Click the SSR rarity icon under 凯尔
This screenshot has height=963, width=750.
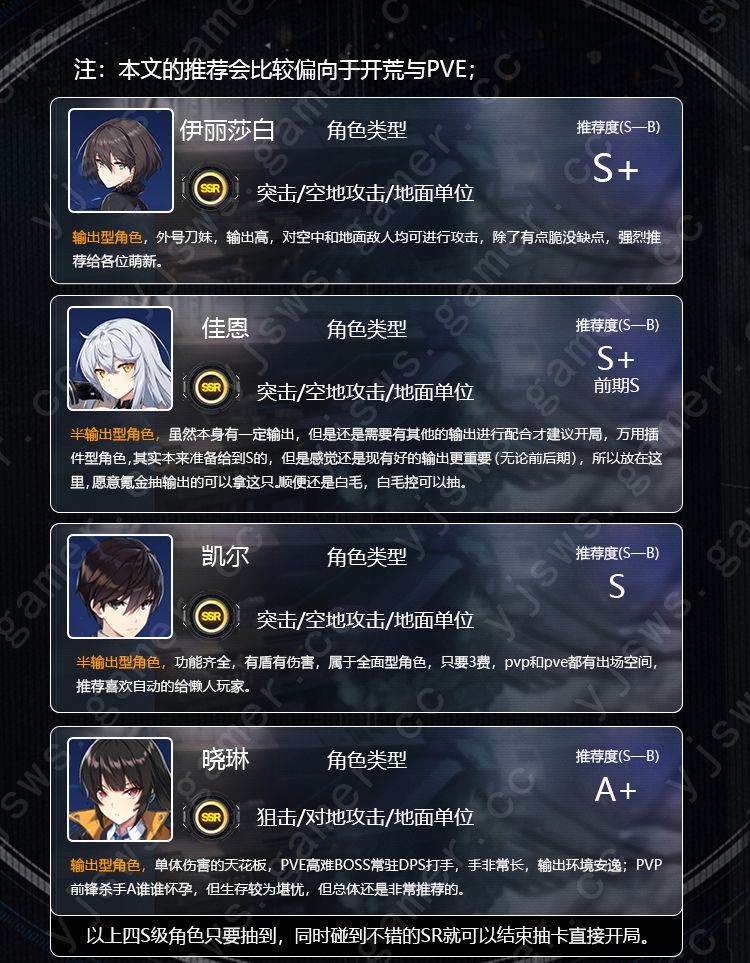coord(211,616)
